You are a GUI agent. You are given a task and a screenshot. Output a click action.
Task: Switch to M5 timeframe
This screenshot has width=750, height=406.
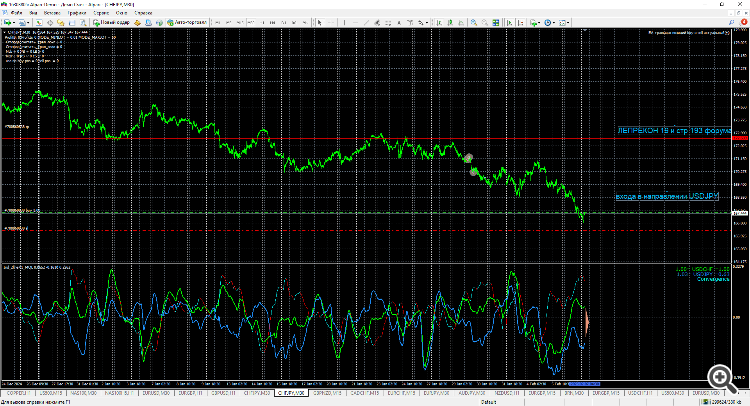tap(228, 22)
